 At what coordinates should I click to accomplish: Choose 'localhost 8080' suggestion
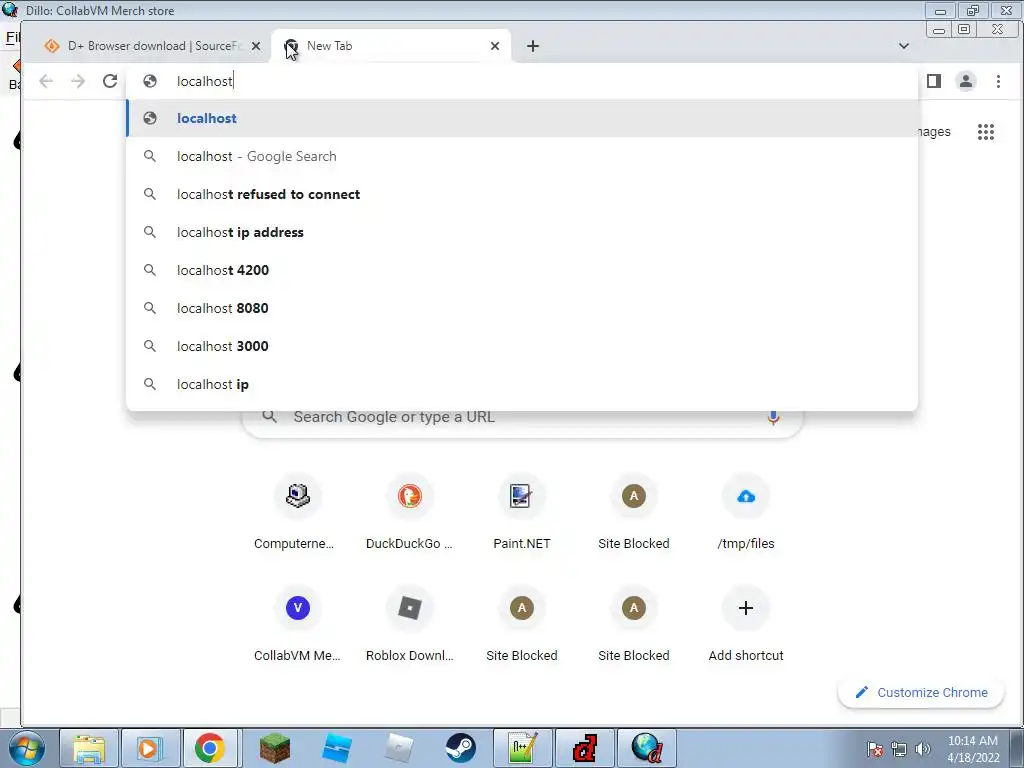click(x=522, y=308)
